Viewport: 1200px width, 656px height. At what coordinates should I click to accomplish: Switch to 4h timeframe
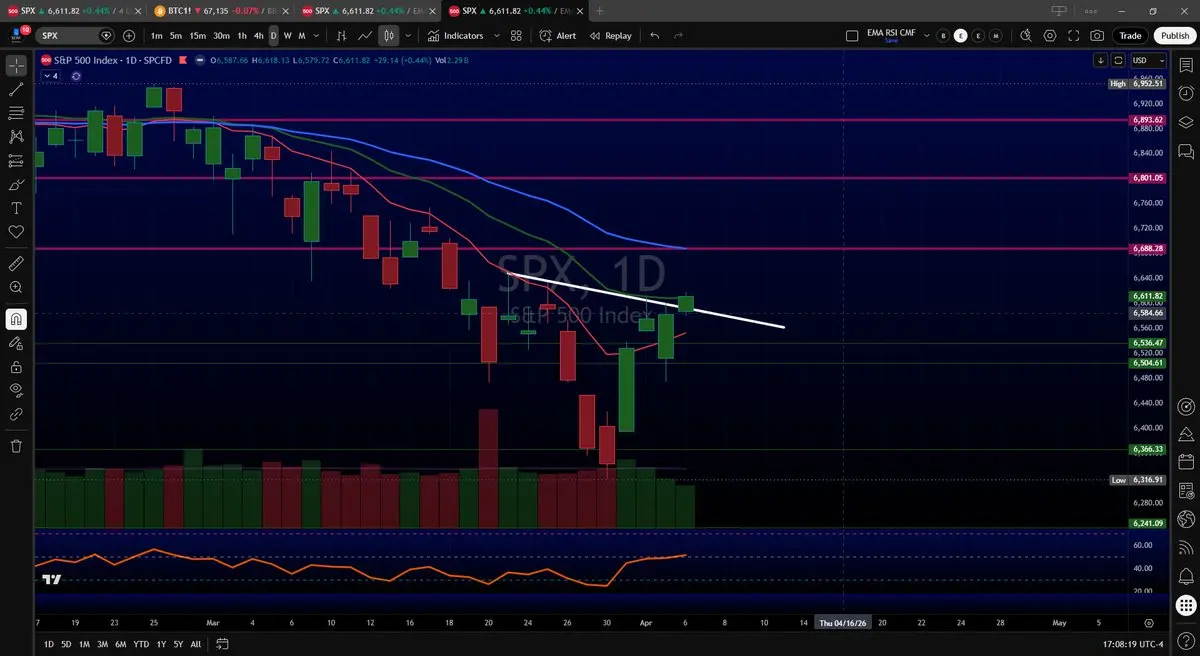[258, 36]
